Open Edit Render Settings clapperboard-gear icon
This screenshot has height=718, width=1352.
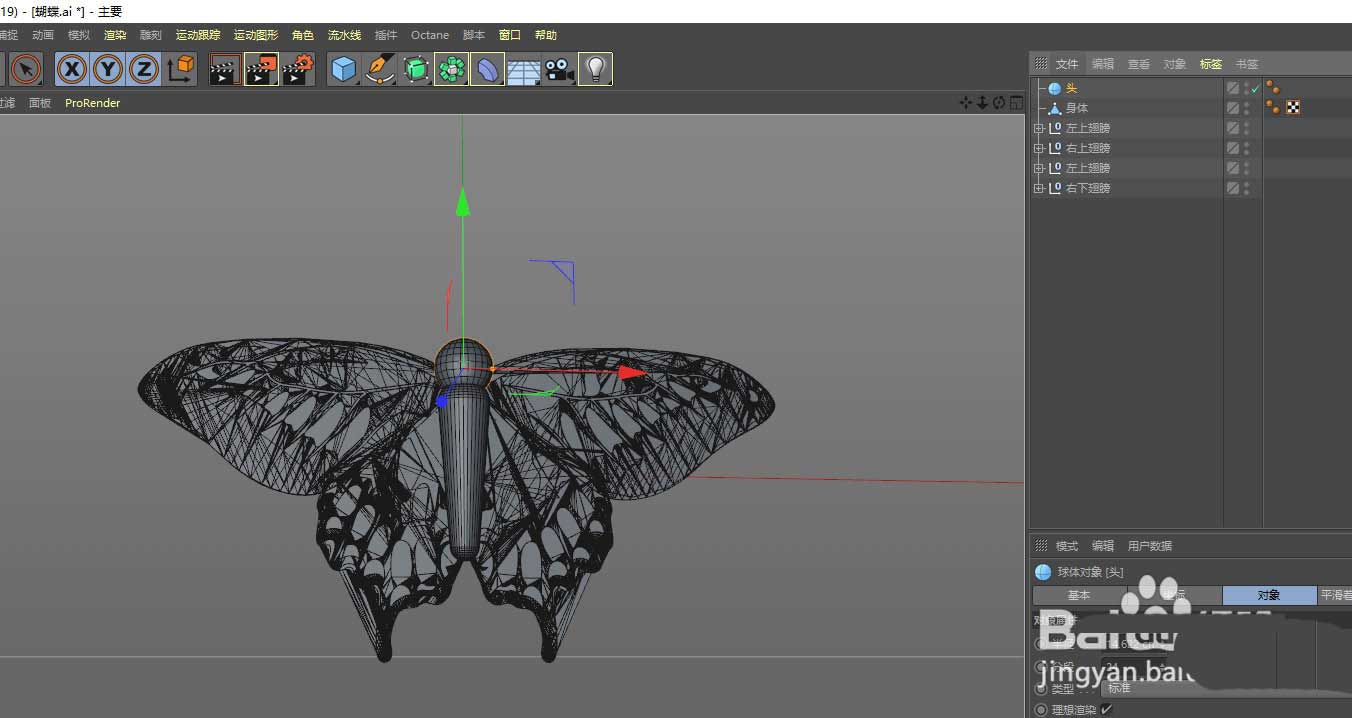pos(298,69)
